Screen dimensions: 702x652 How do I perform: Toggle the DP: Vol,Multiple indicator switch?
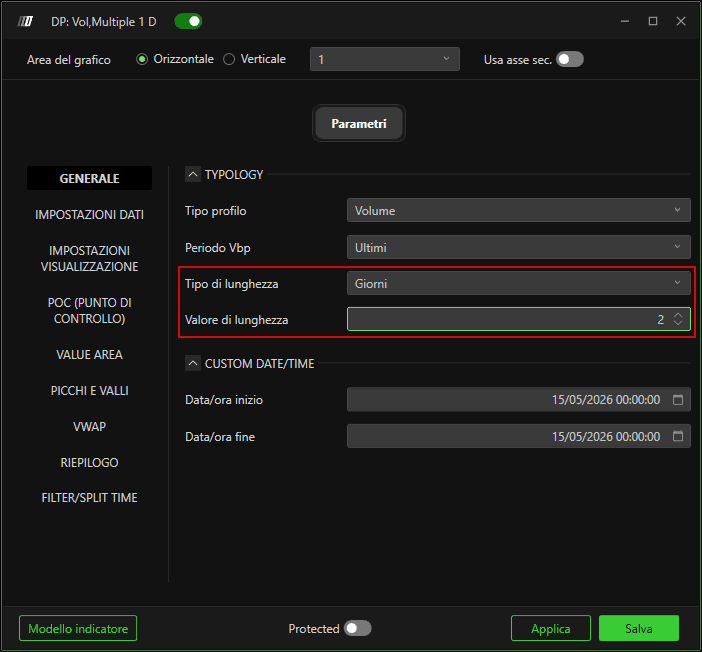click(x=188, y=21)
